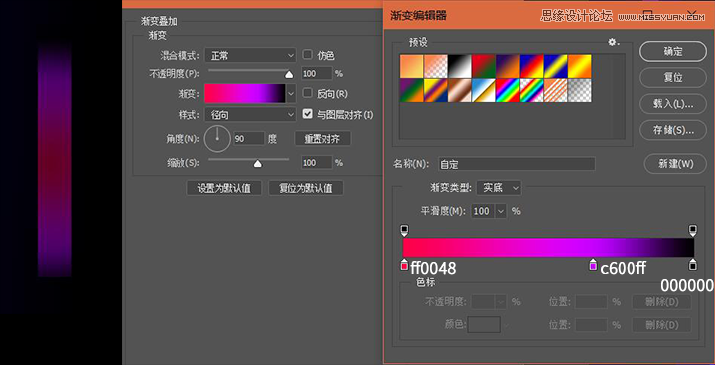Select the red-to-green gradient preset
This screenshot has width=715, height=365.
tap(483, 66)
